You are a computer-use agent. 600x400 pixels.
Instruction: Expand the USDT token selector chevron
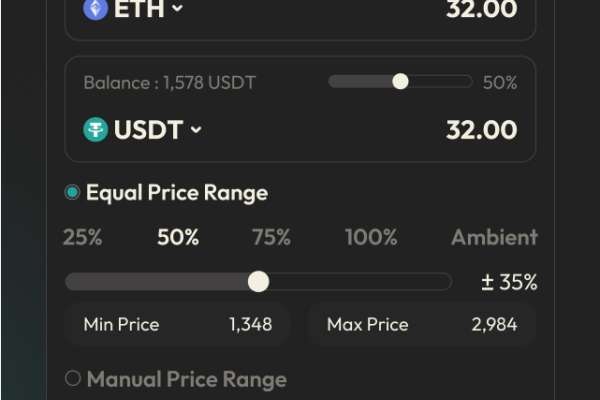(196, 130)
